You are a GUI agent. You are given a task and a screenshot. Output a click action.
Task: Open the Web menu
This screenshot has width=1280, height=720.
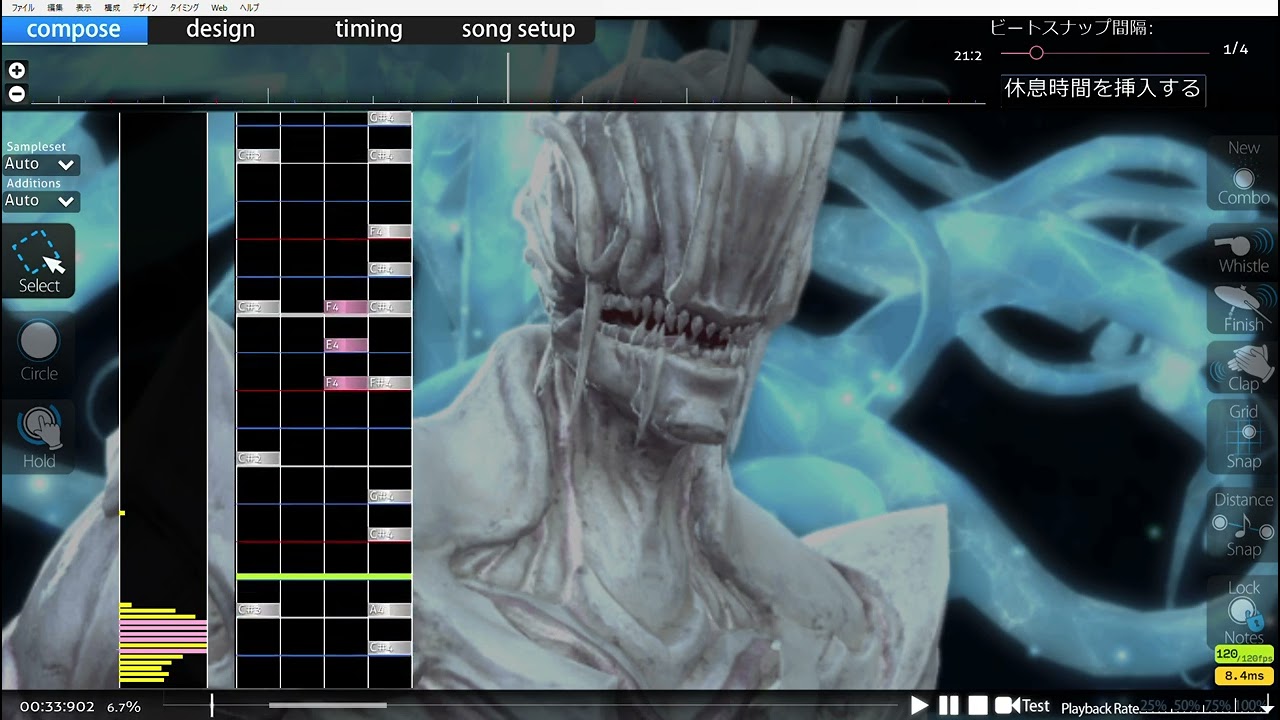coord(219,8)
